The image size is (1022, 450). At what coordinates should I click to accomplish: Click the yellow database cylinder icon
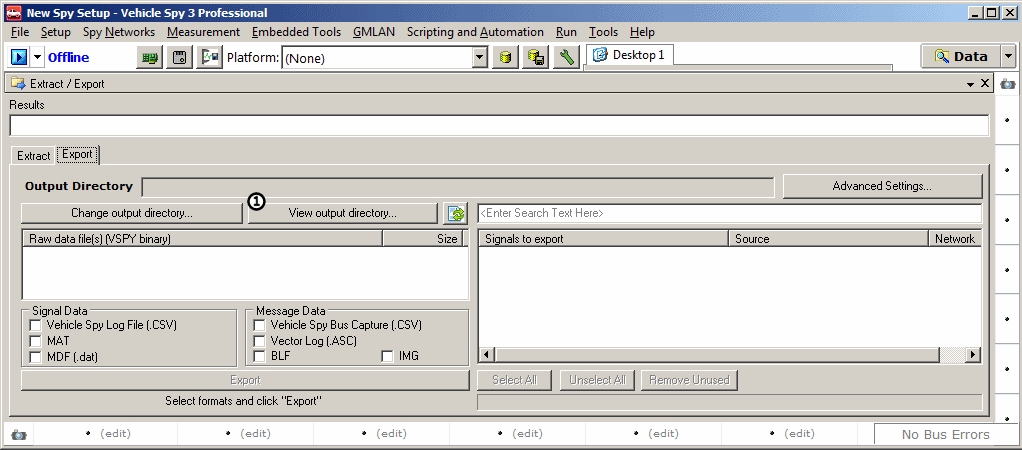pyautogui.click(x=506, y=58)
